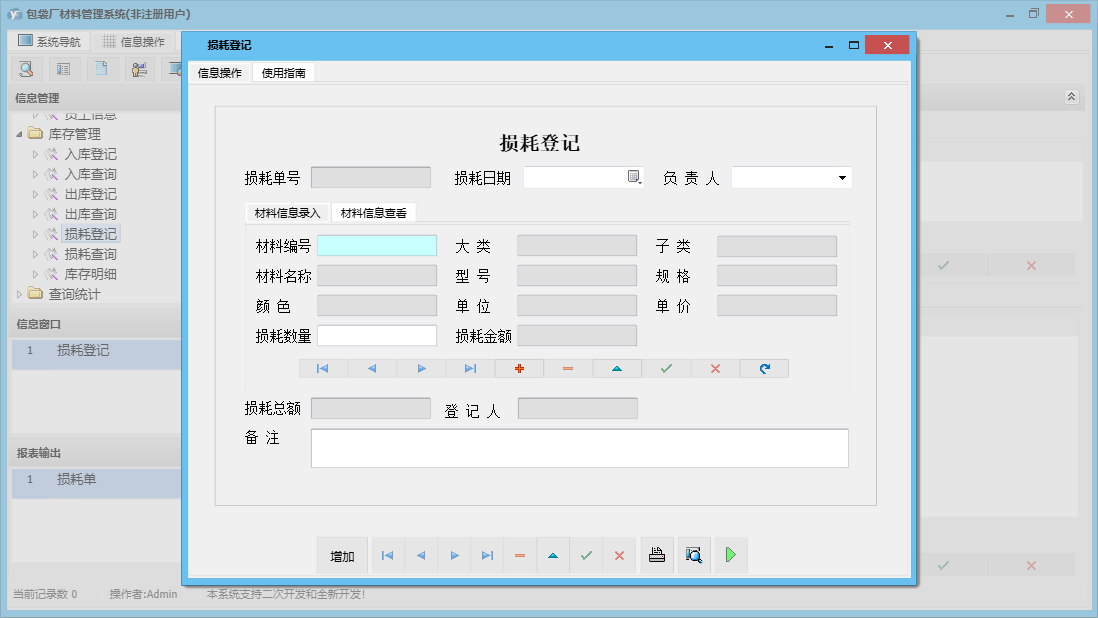Viewport: 1098px width, 618px height.
Task: Click the 增加 button at the bottom
Action: point(342,555)
